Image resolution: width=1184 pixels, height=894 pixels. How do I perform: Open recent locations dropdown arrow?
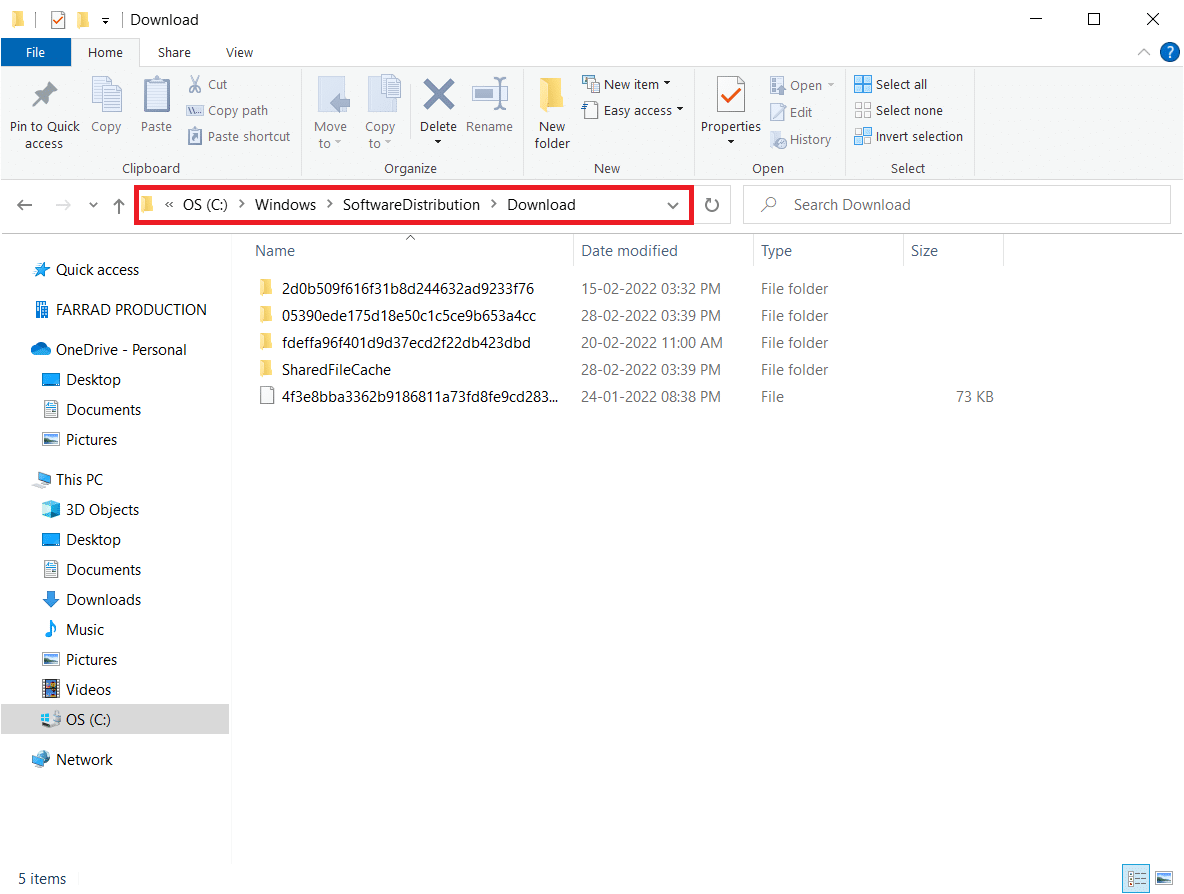point(93,205)
